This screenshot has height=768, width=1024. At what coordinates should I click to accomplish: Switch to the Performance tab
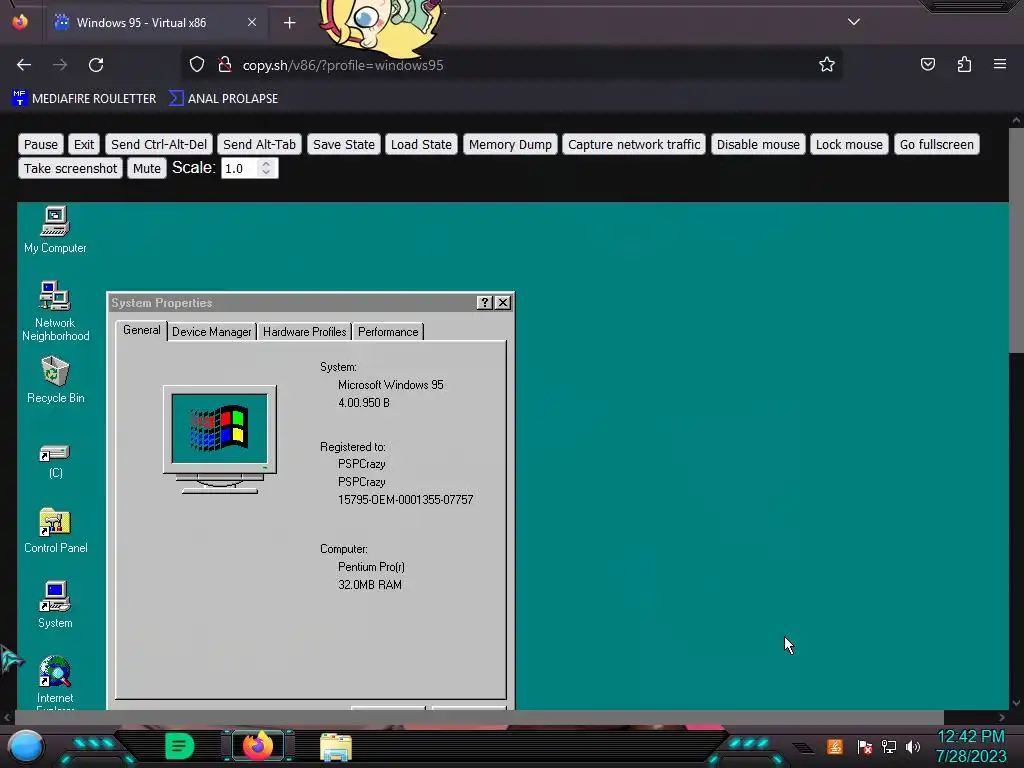point(388,332)
